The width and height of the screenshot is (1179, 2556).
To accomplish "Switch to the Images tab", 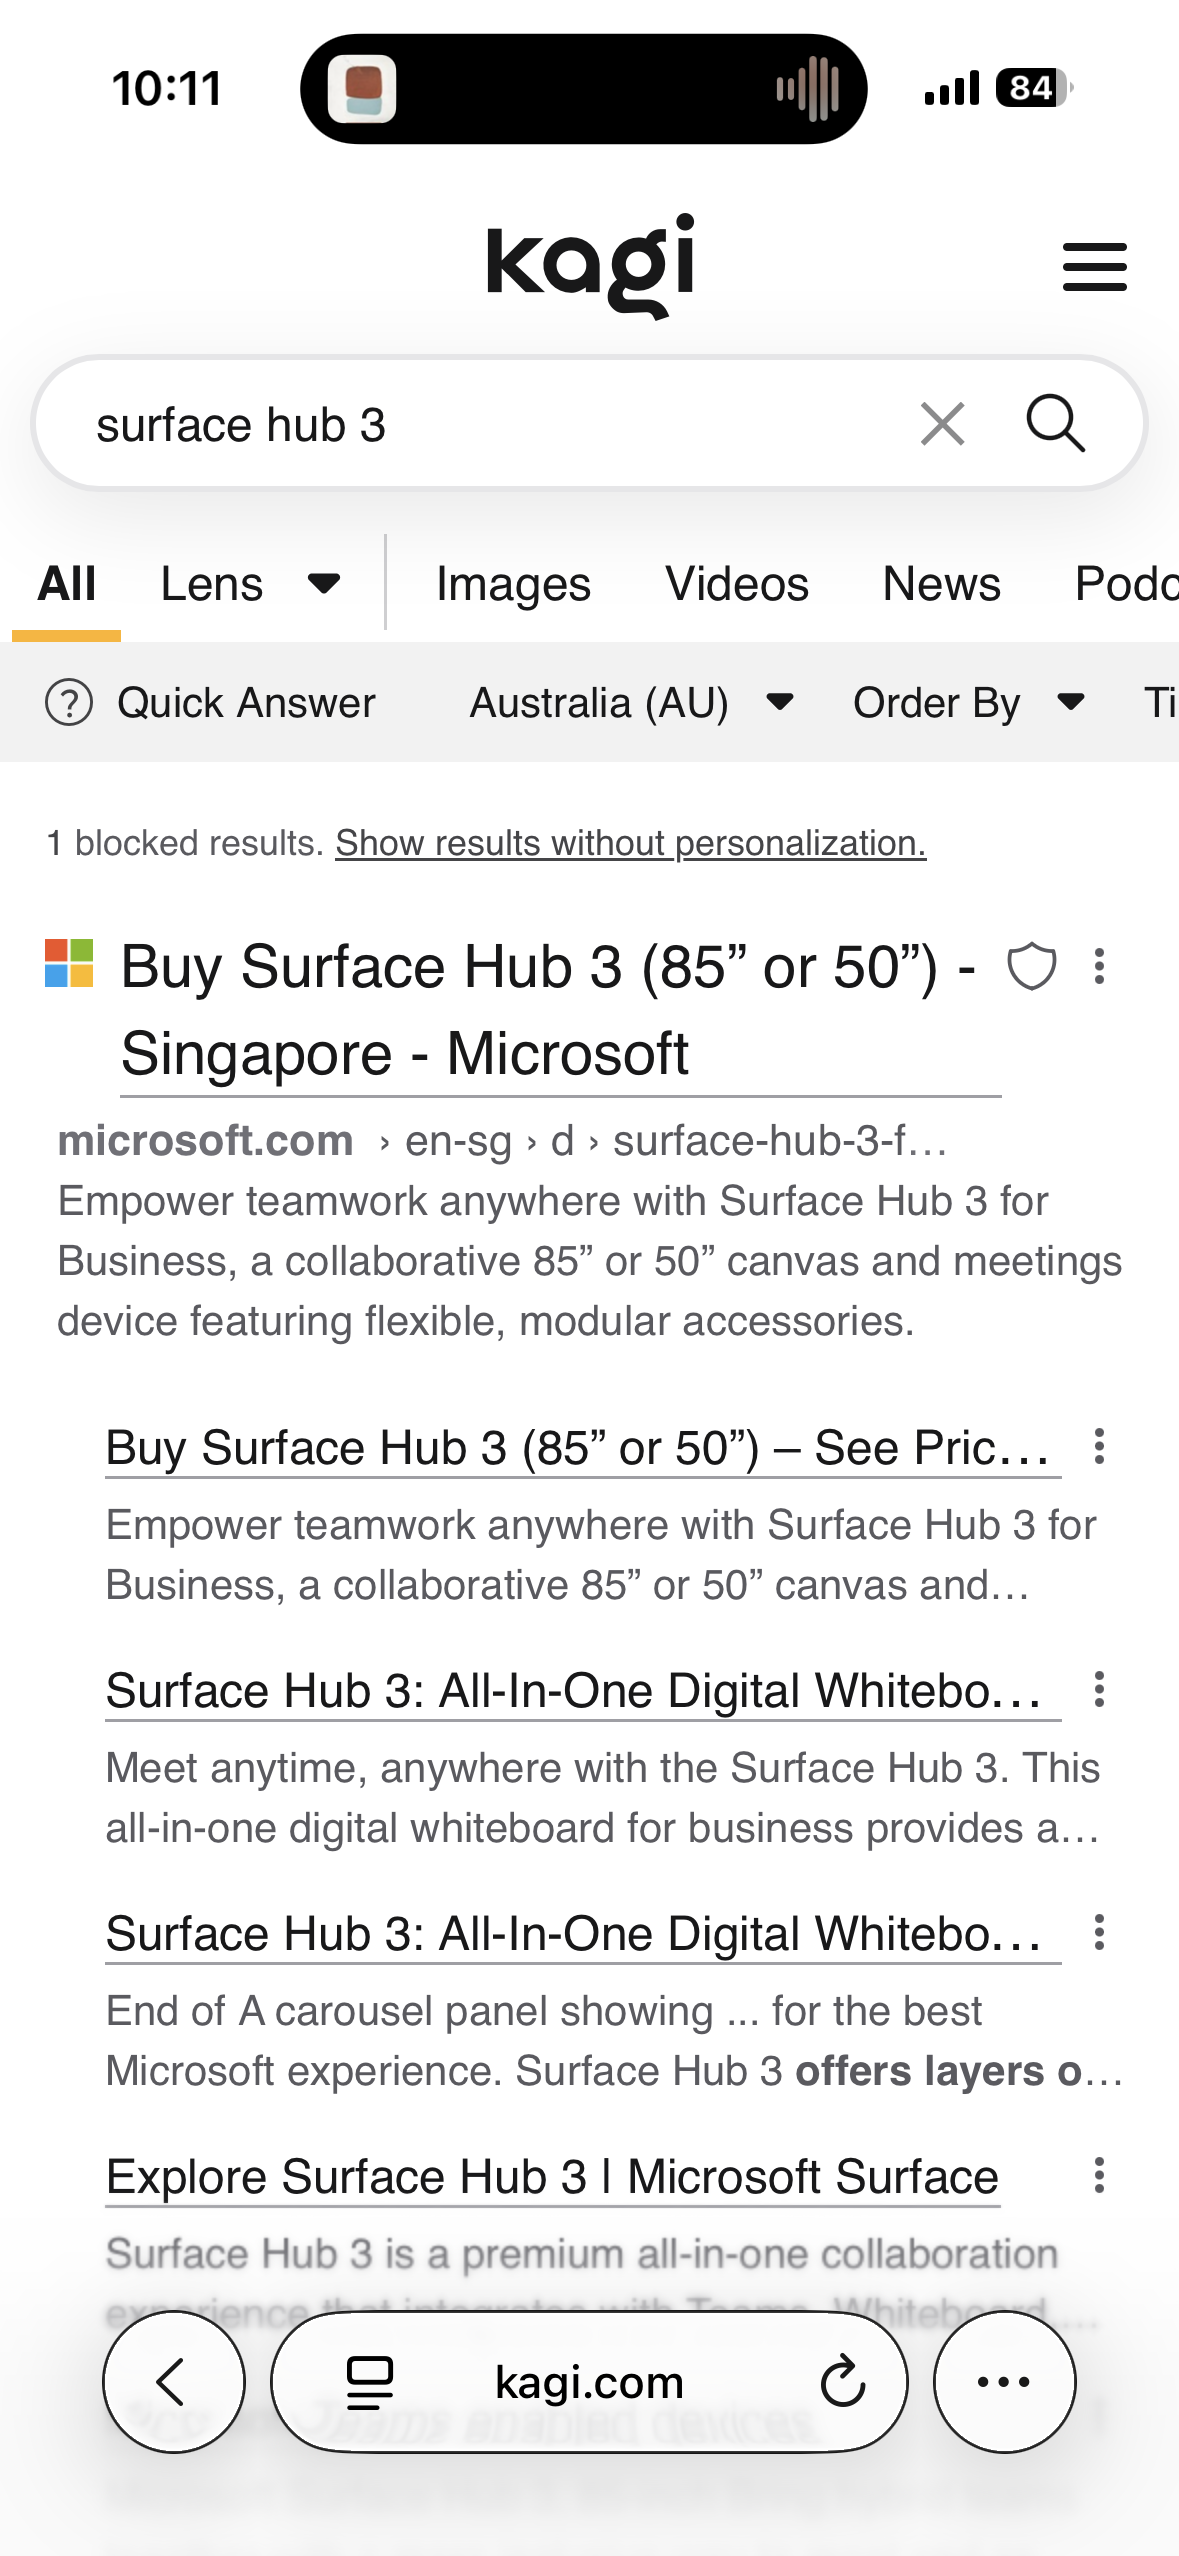I will point(513,584).
